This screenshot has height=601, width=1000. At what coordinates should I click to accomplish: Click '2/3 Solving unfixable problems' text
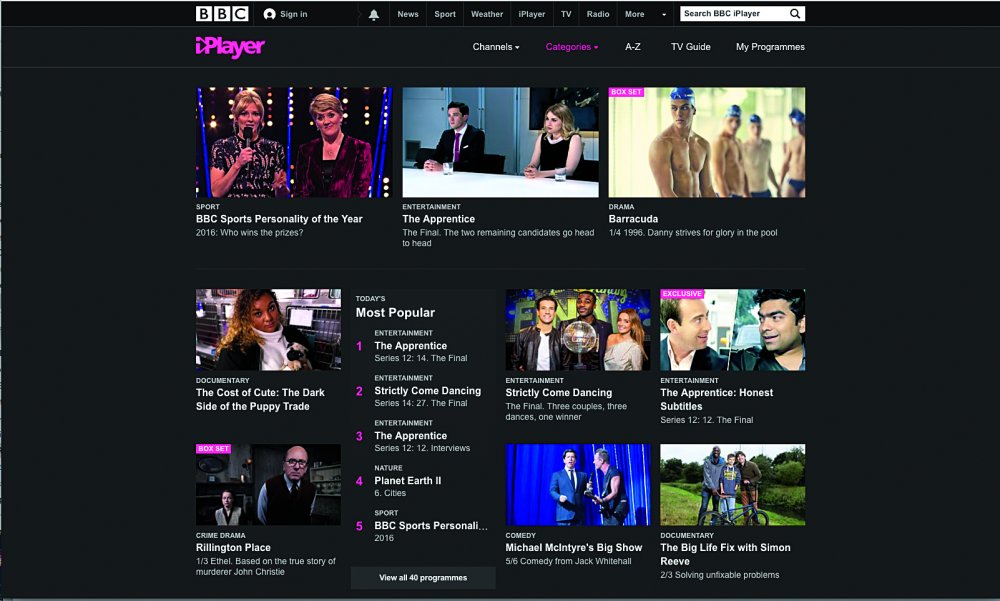(719, 575)
